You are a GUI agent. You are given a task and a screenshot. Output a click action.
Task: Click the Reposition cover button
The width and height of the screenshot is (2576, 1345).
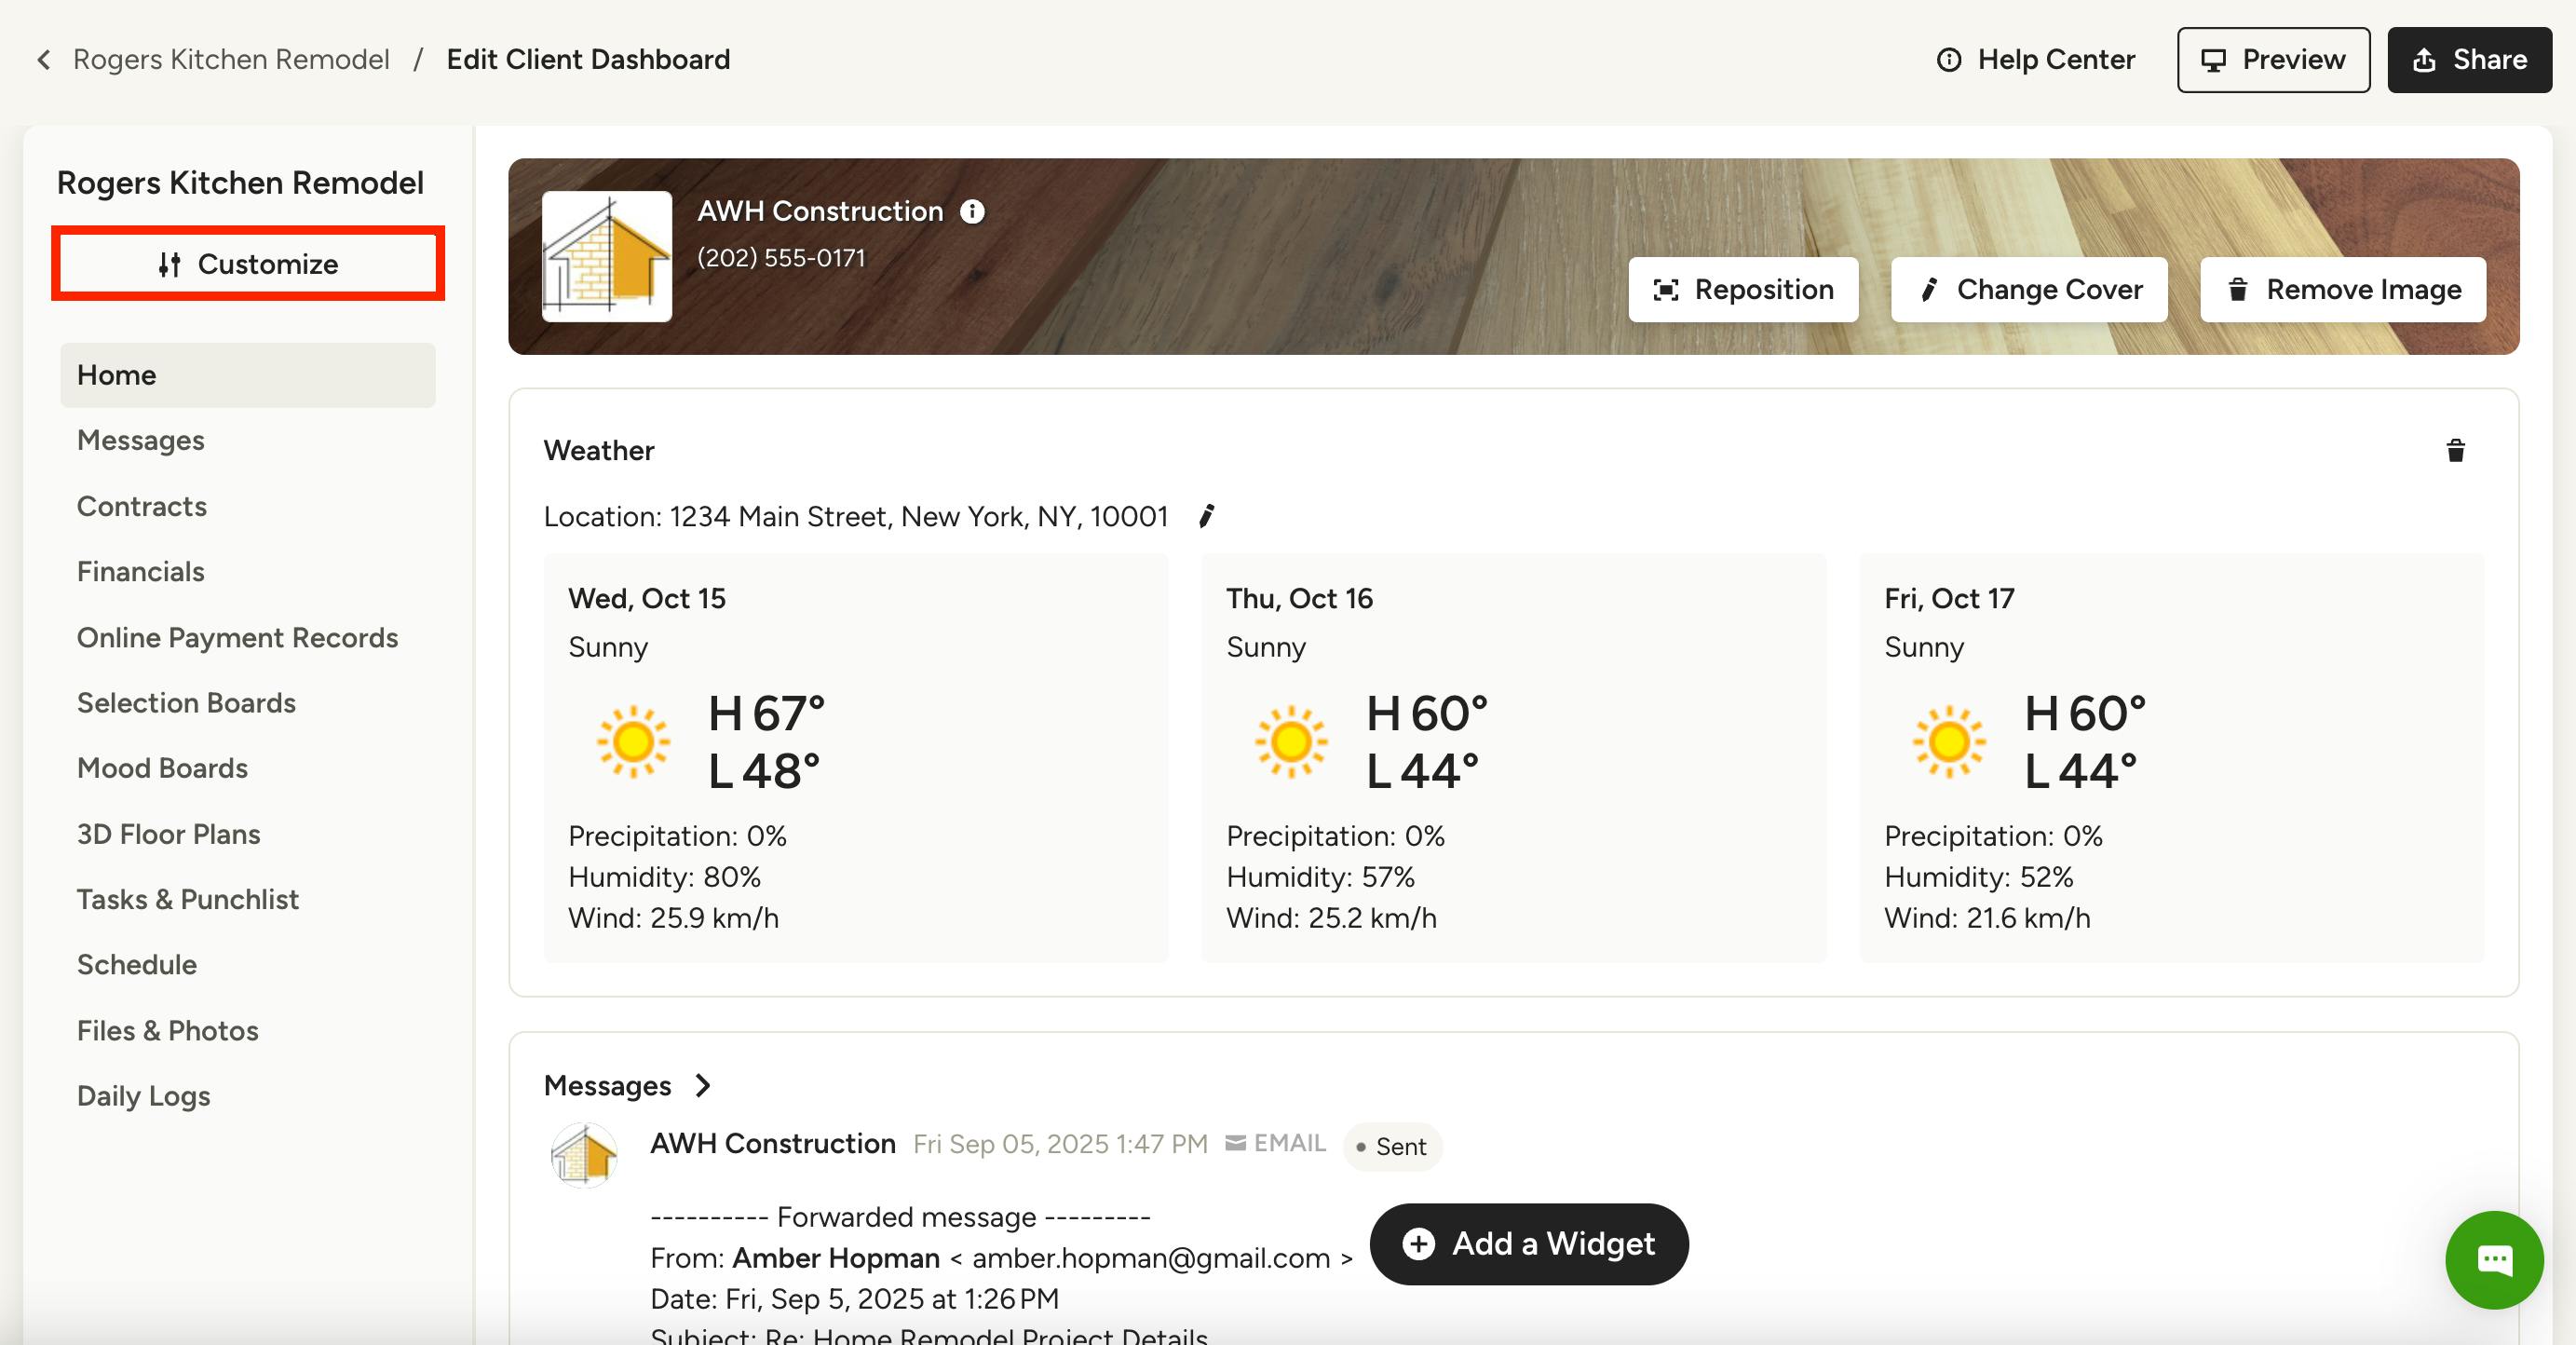[1743, 290]
